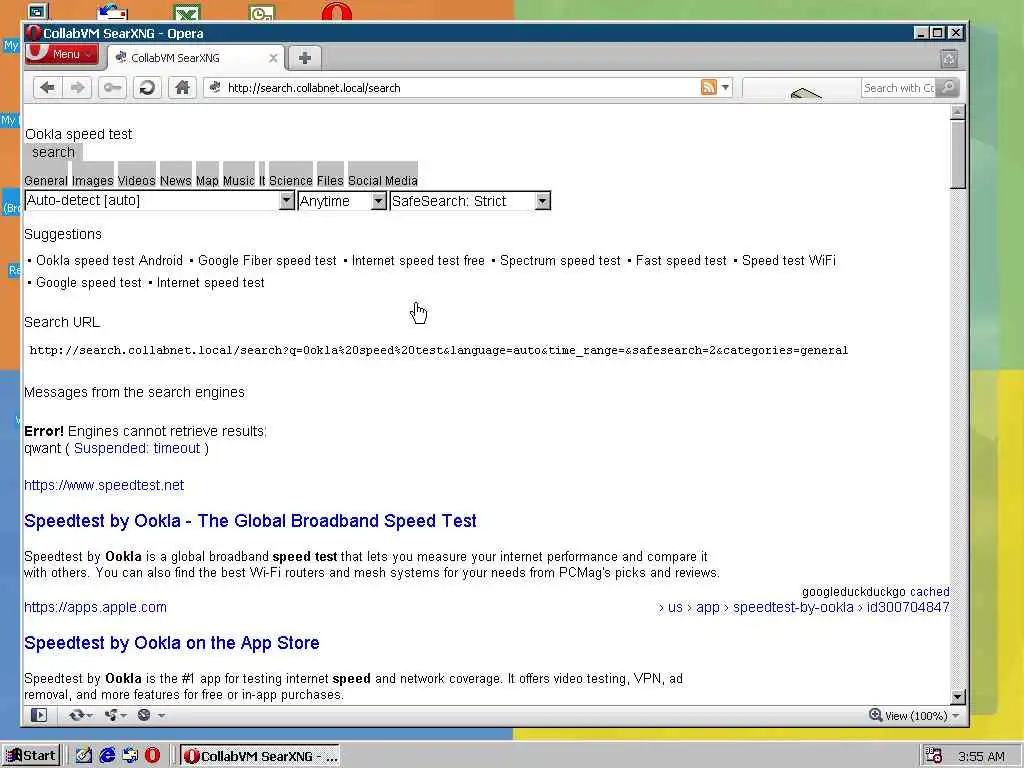Viewport: 1024px width, 768px height.
Task: Click suggestion Ookla speed test Android
Action: pyautogui.click(x=109, y=261)
